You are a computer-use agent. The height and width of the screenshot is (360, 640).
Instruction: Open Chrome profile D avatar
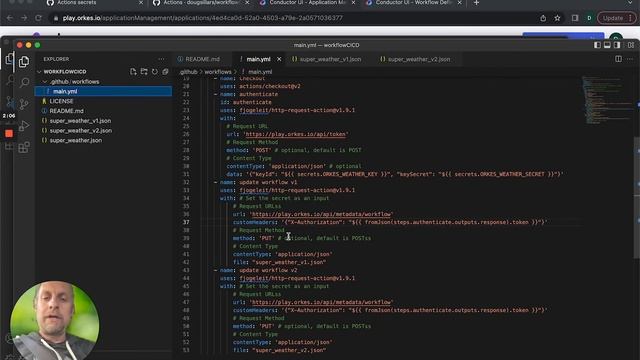(x=589, y=18)
